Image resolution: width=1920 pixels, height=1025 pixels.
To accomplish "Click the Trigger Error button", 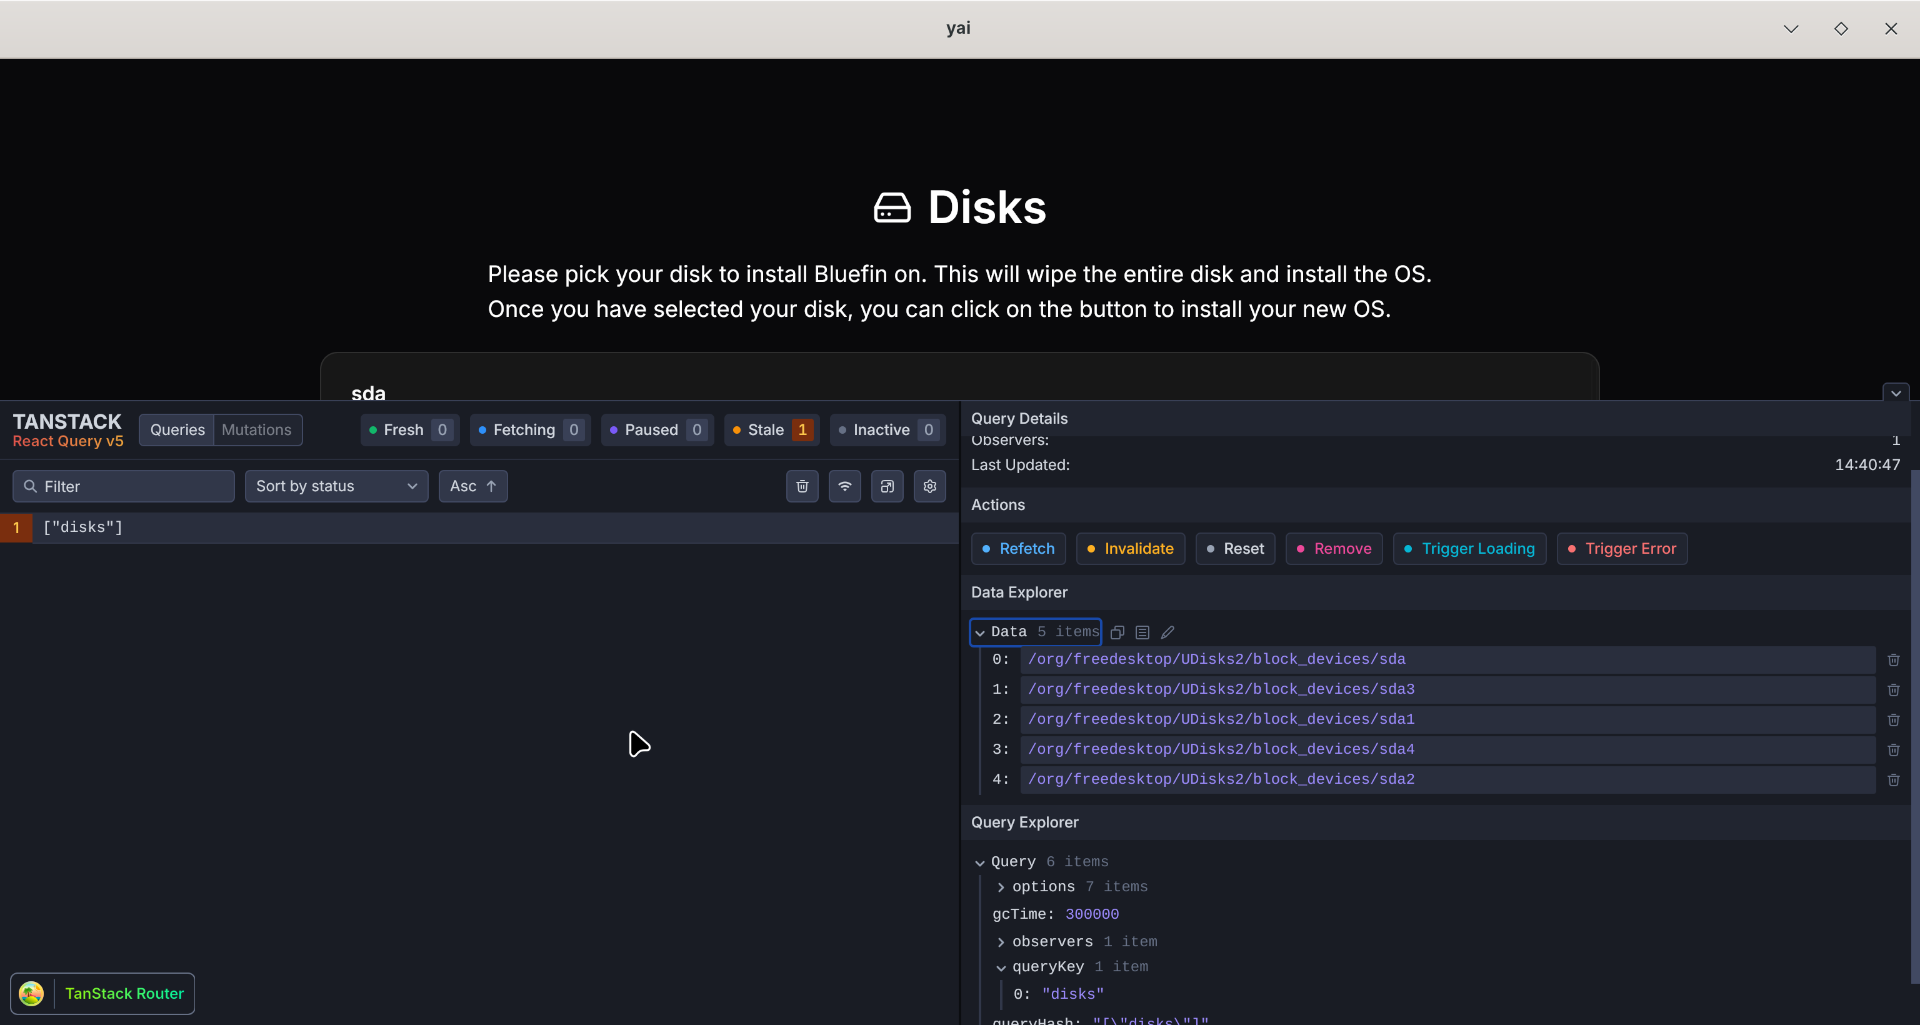I will coord(1622,549).
